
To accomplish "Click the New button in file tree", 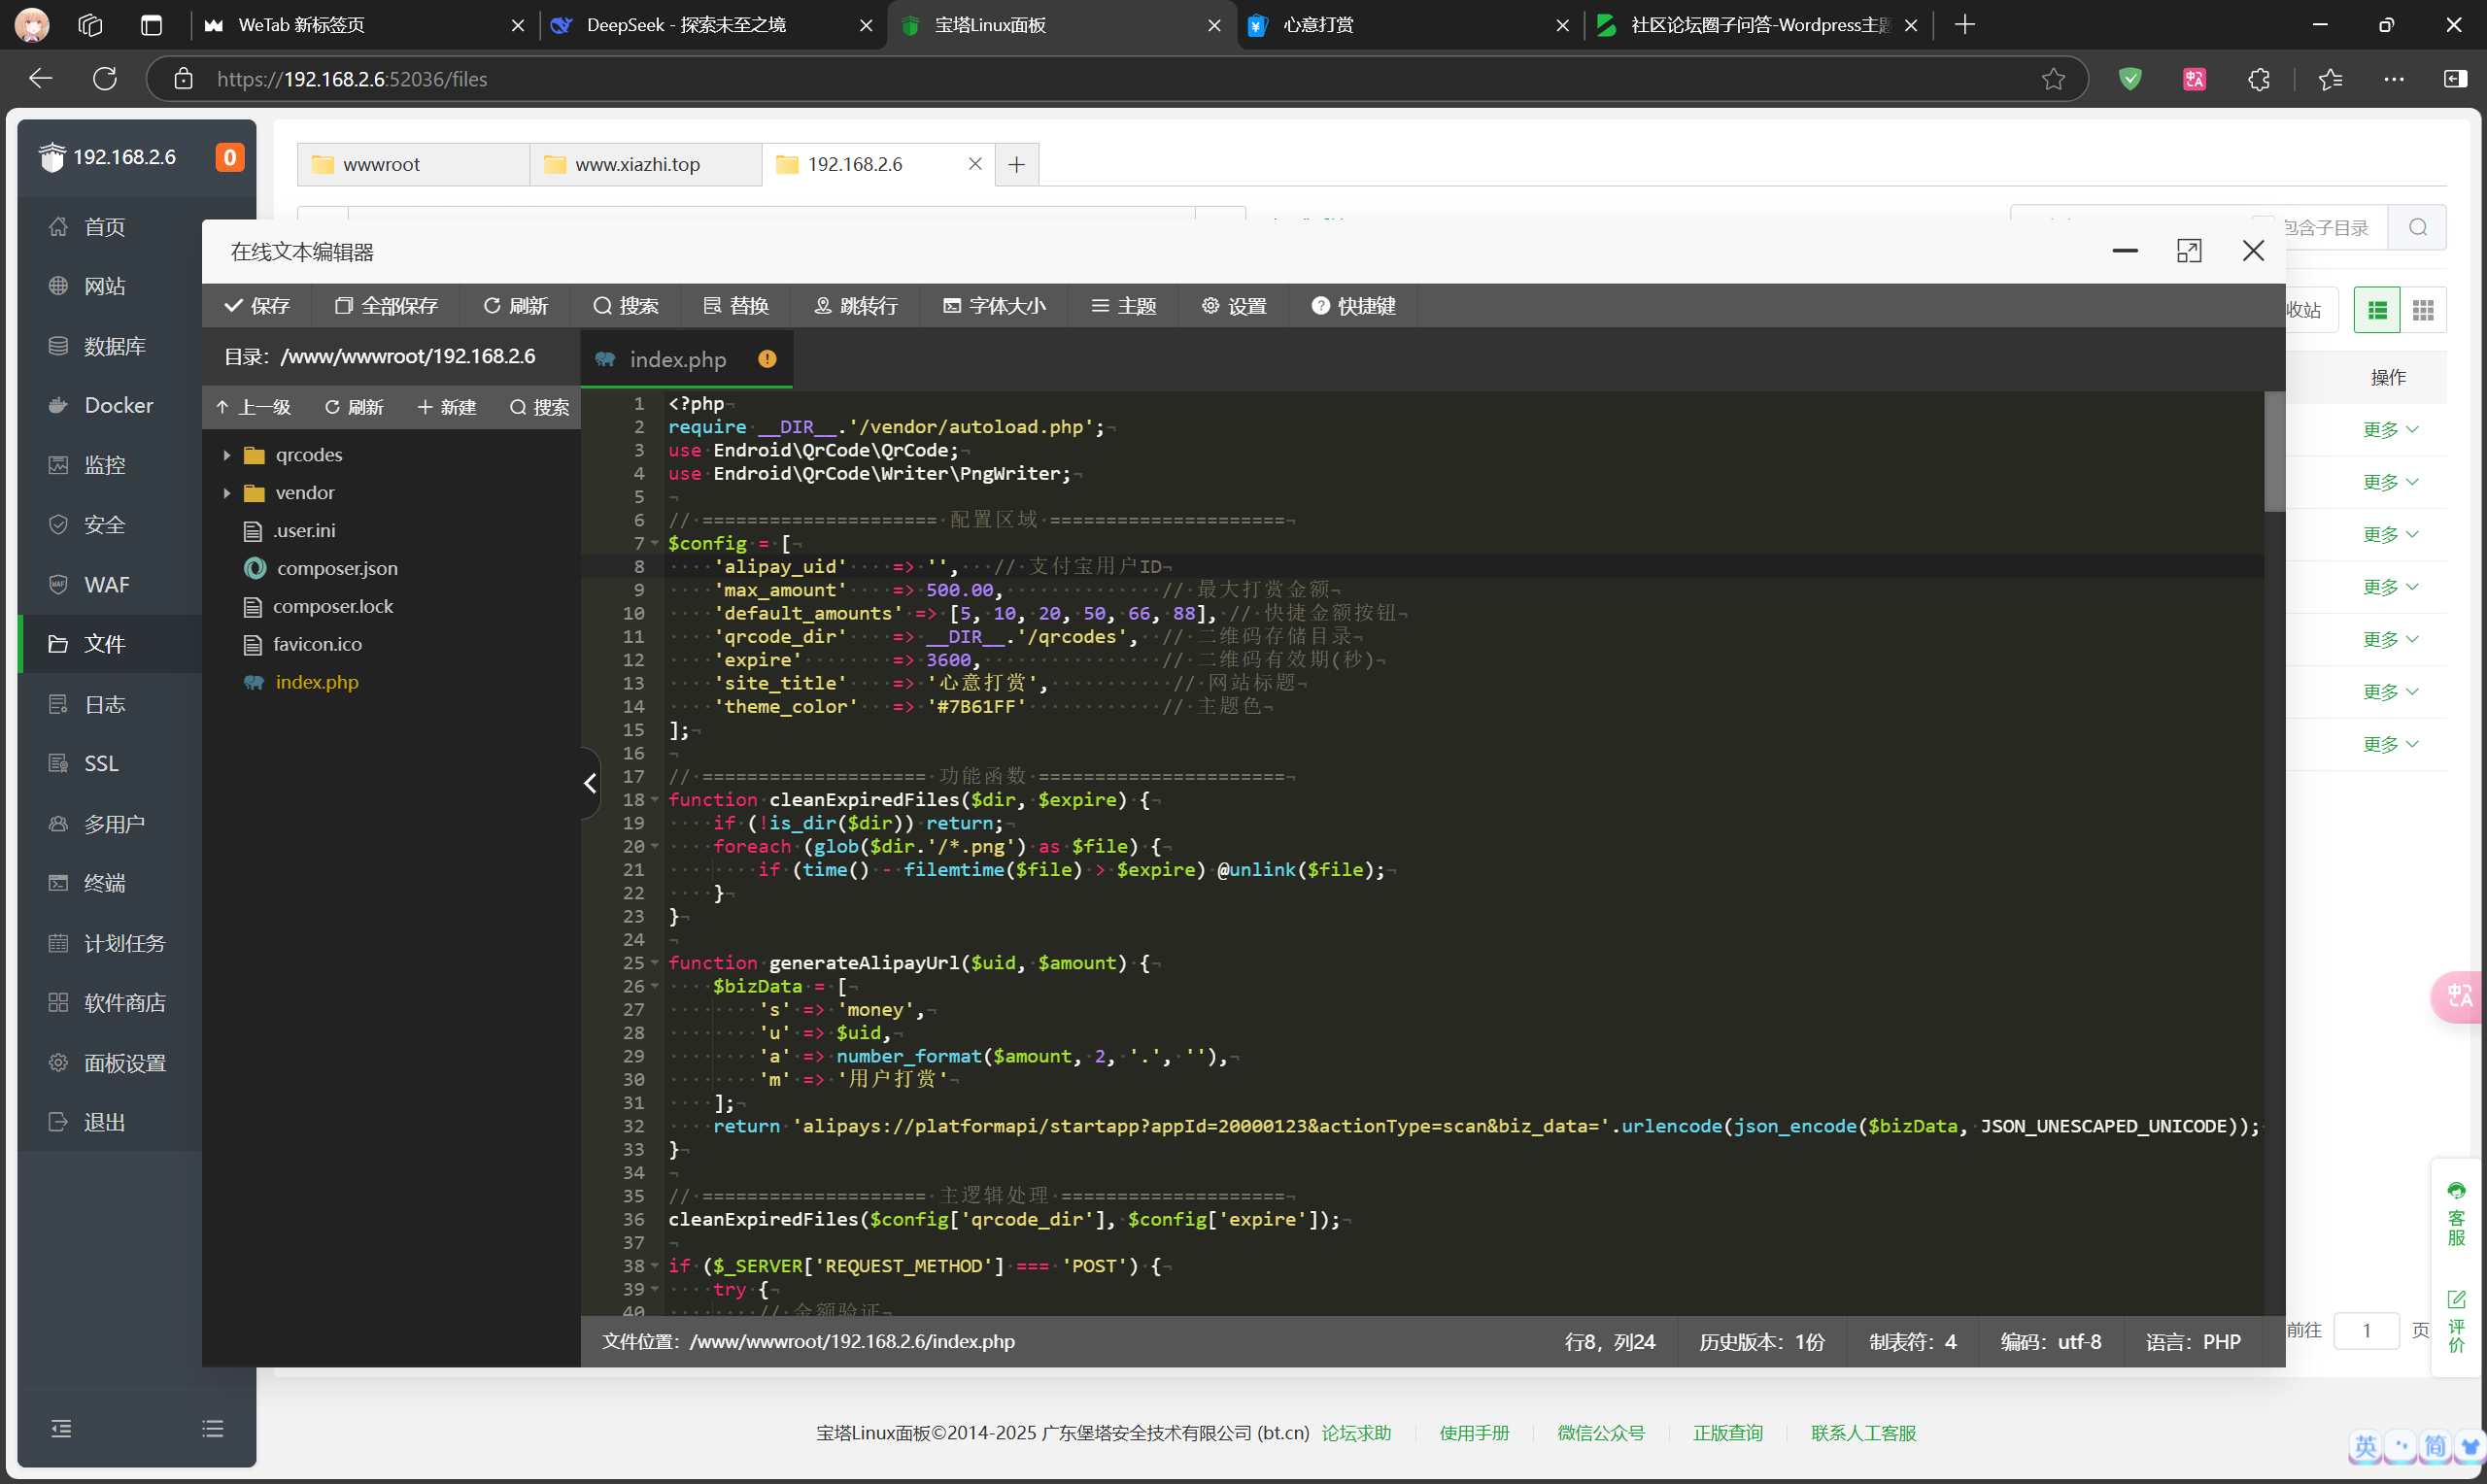I will [x=446, y=407].
